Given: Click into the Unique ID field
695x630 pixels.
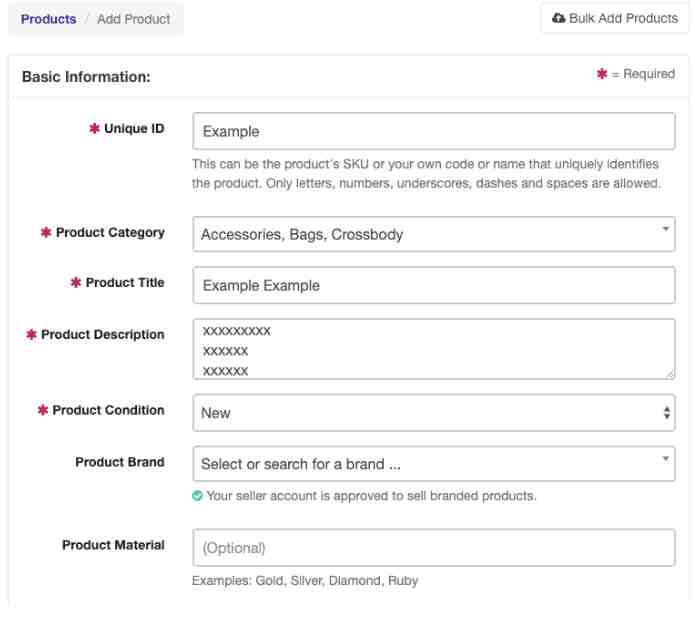Looking at the screenshot, I should coord(434,131).
